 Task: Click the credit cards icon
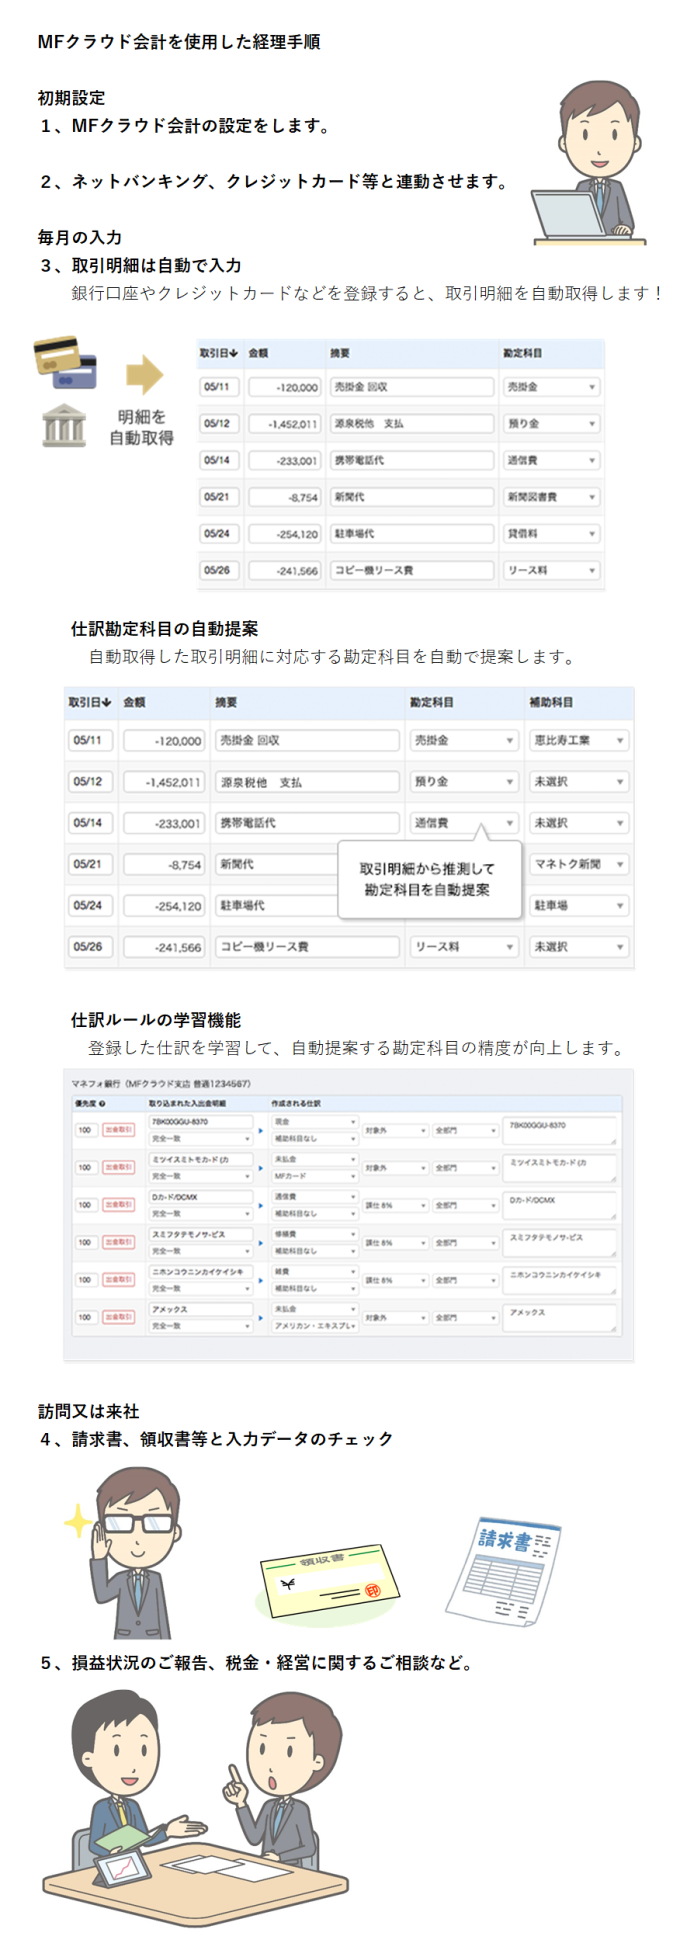(x=65, y=362)
